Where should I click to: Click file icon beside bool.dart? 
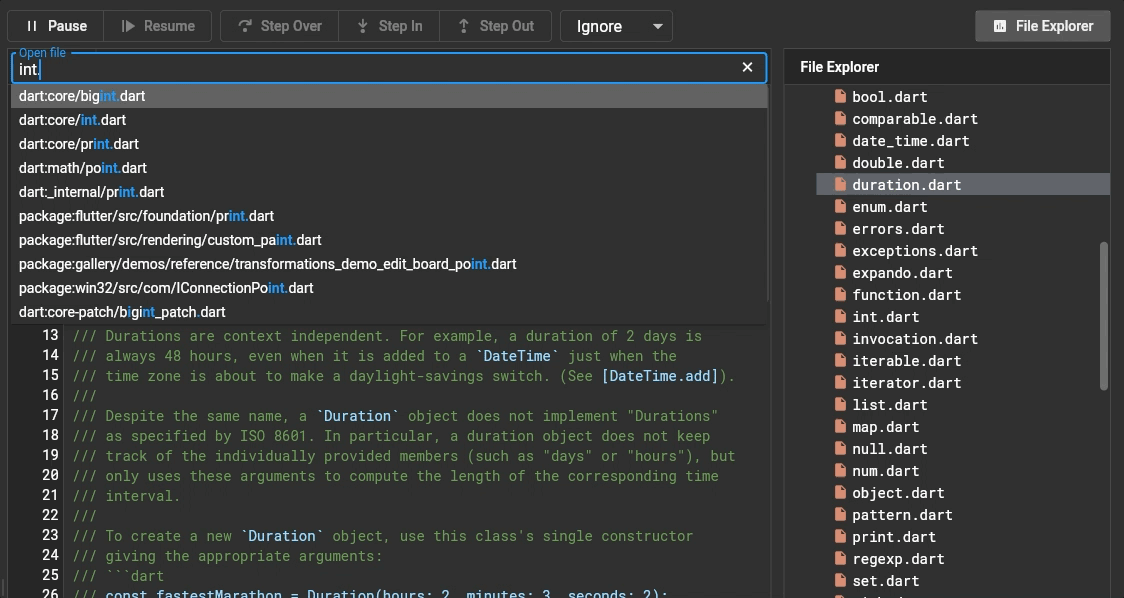pos(840,96)
